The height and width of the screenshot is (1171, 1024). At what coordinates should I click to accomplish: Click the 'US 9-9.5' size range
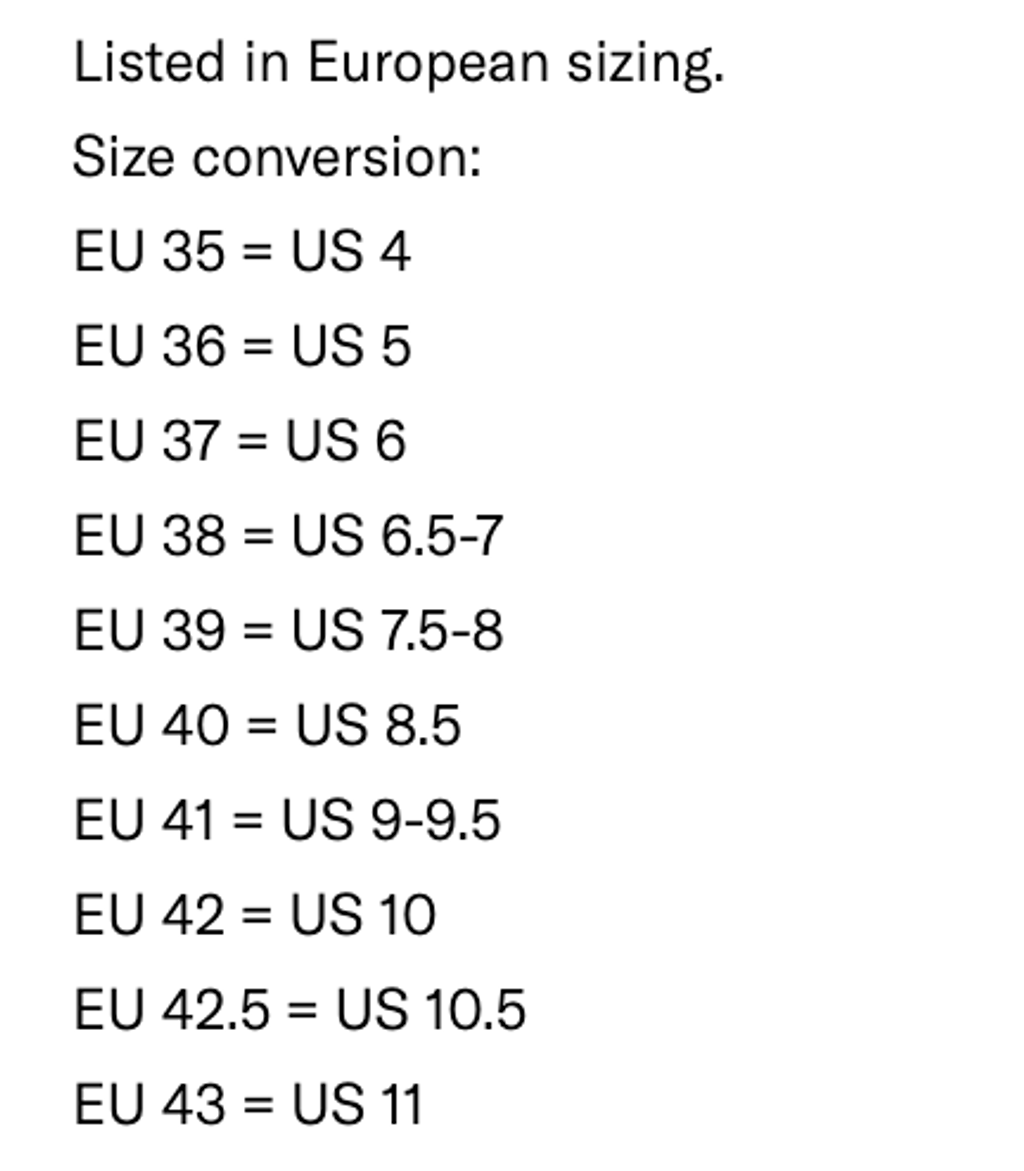pyautogui.click(x=390, y=821)
